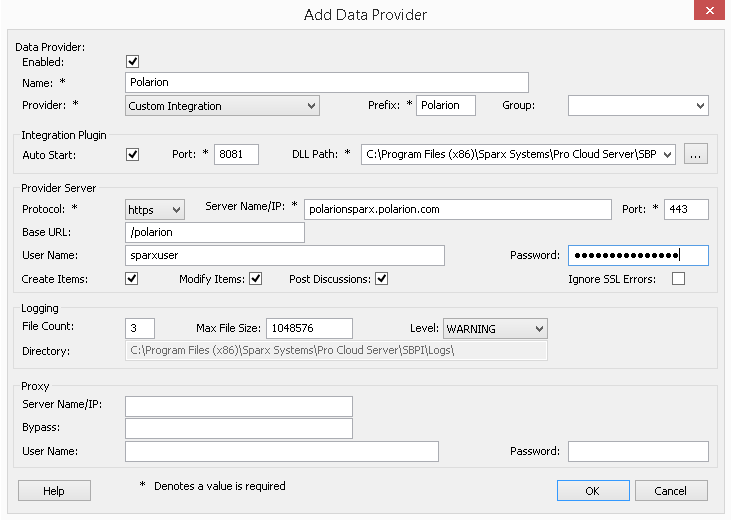The image size is (731, 520).
Task: Toggle the Auto Start checkbox
Action: [132, 154]
